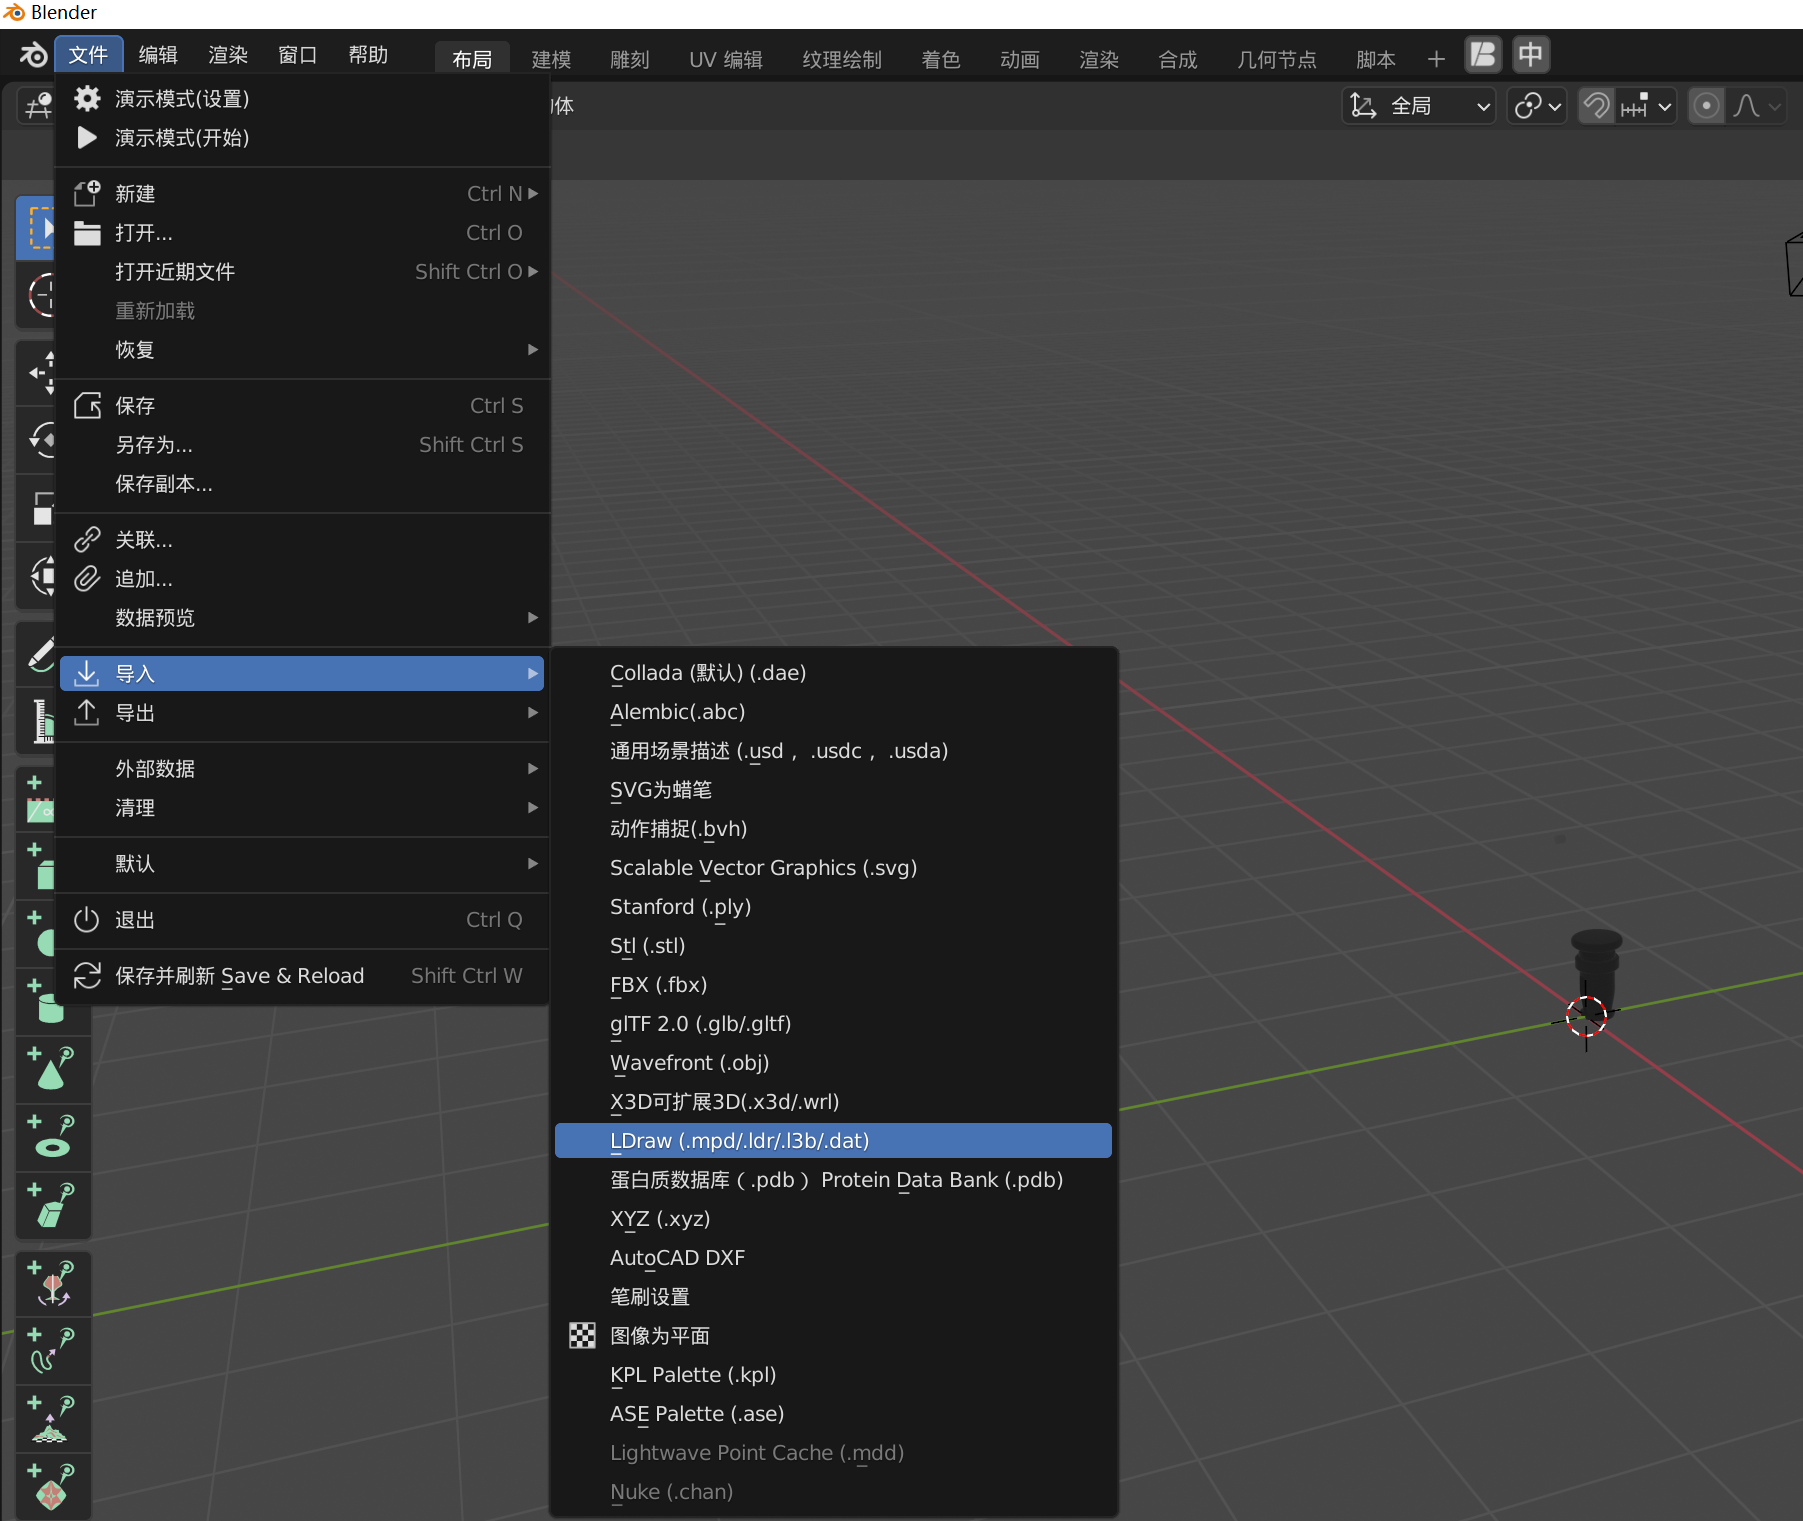Expand 打开近期文件 submenu
Image resolution: width=1803 pixels, height=1521 pixels.
coord(302,271)
